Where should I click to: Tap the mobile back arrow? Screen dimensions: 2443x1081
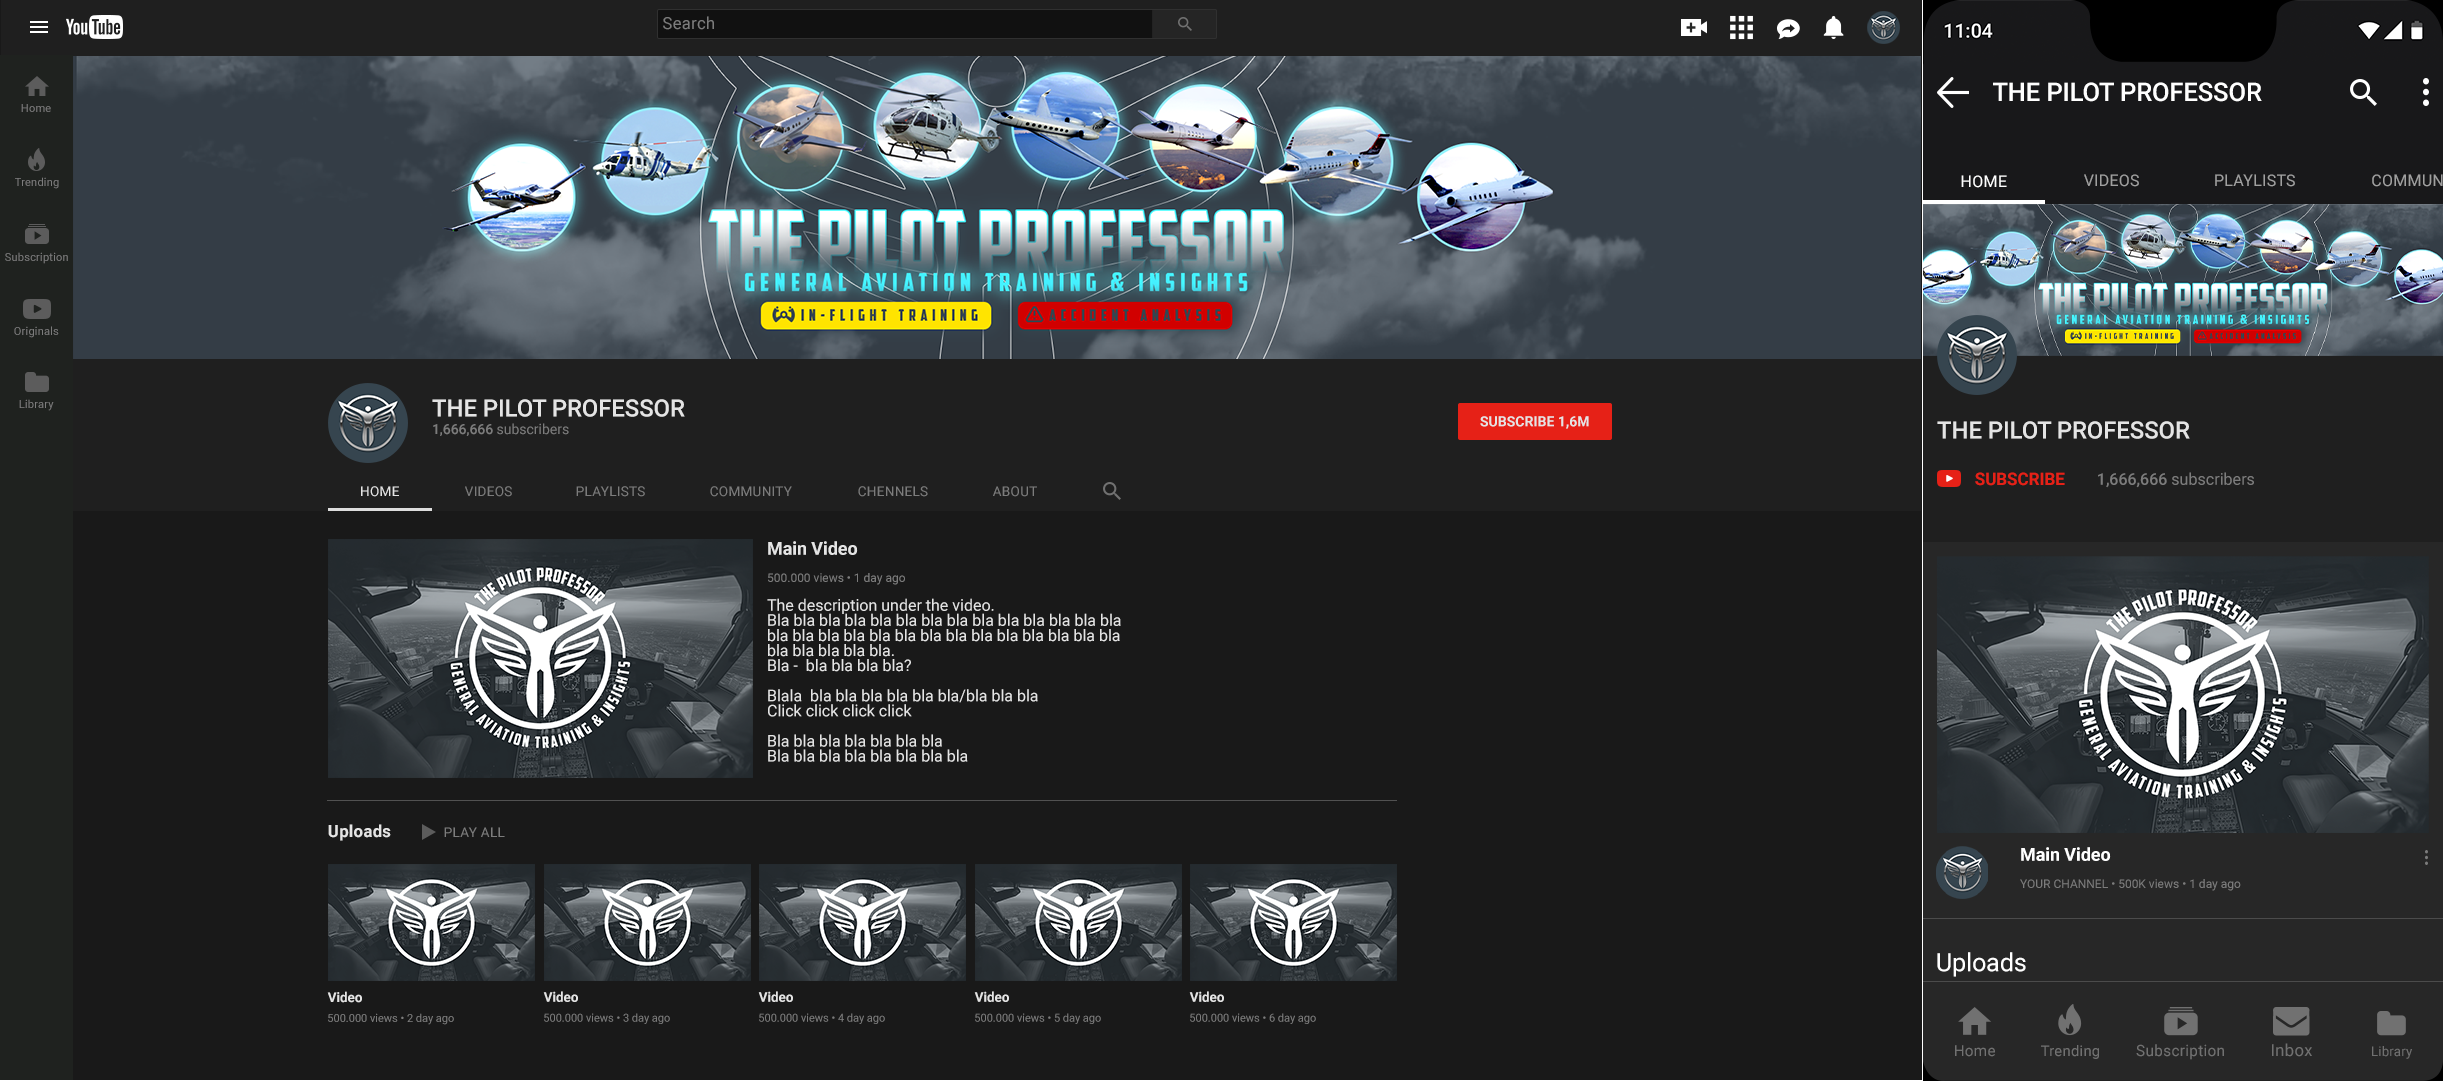click(1952, 93)
